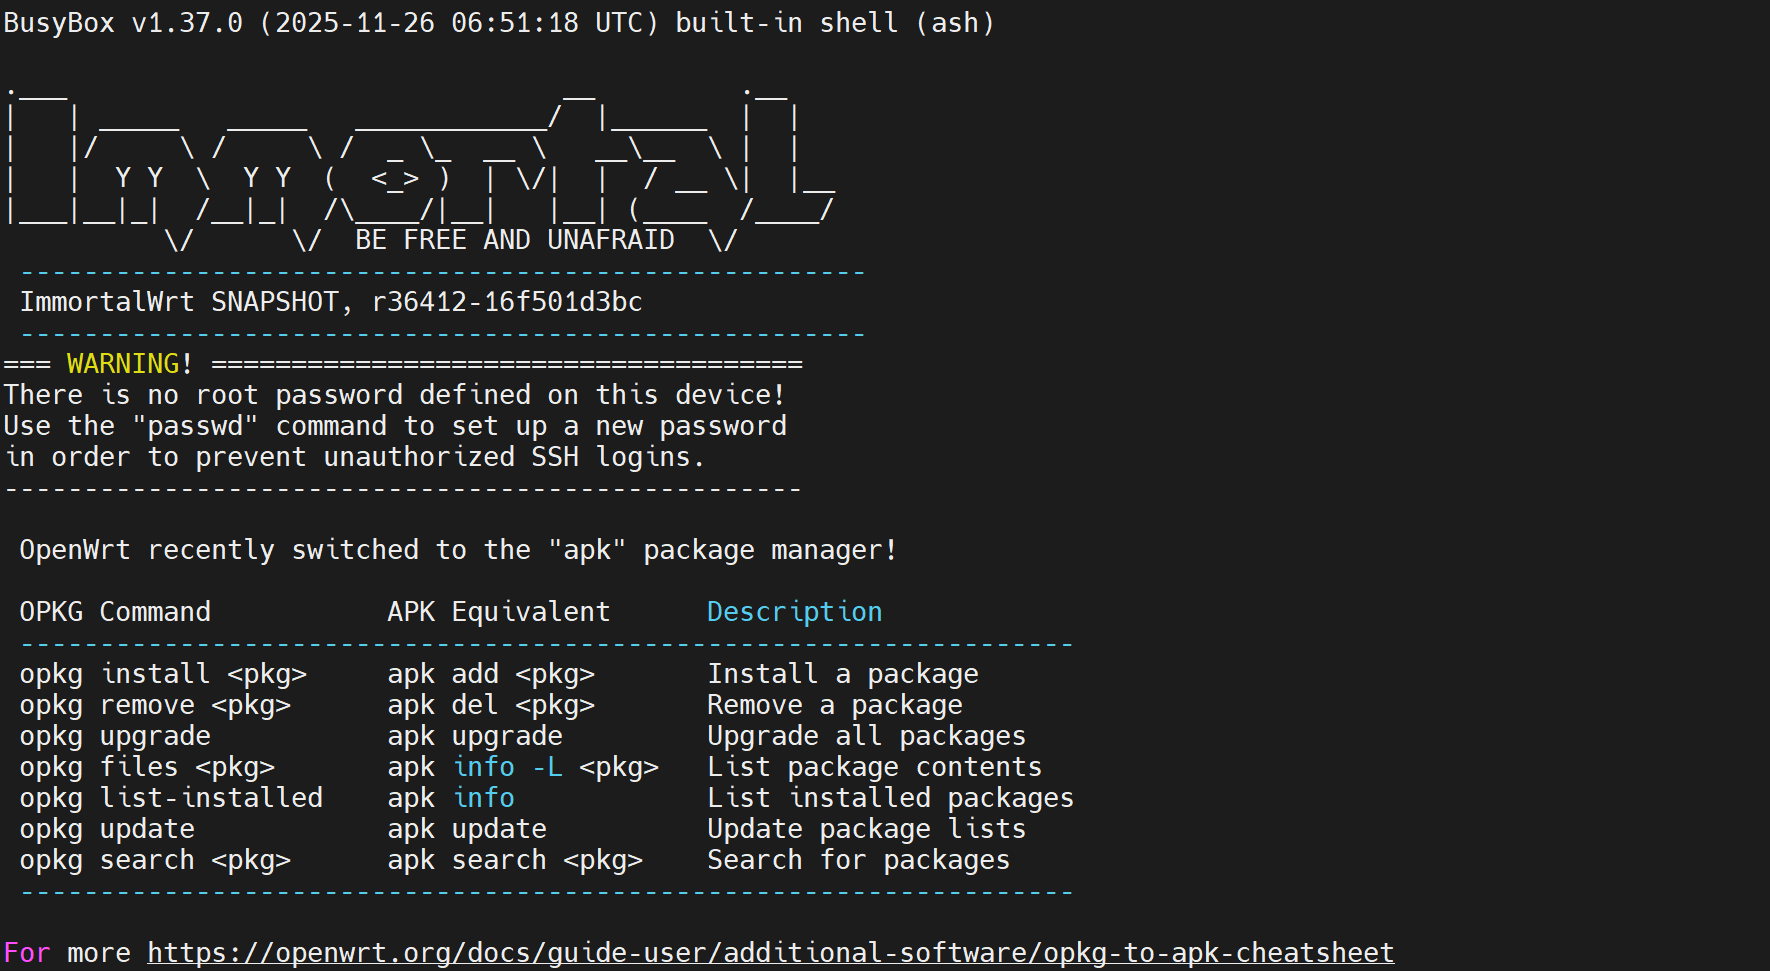Click the ImmortalWrt SNAPSHOT version line
The height and width of the screenshot is (971, 1770).
click(x=331, y=302)
